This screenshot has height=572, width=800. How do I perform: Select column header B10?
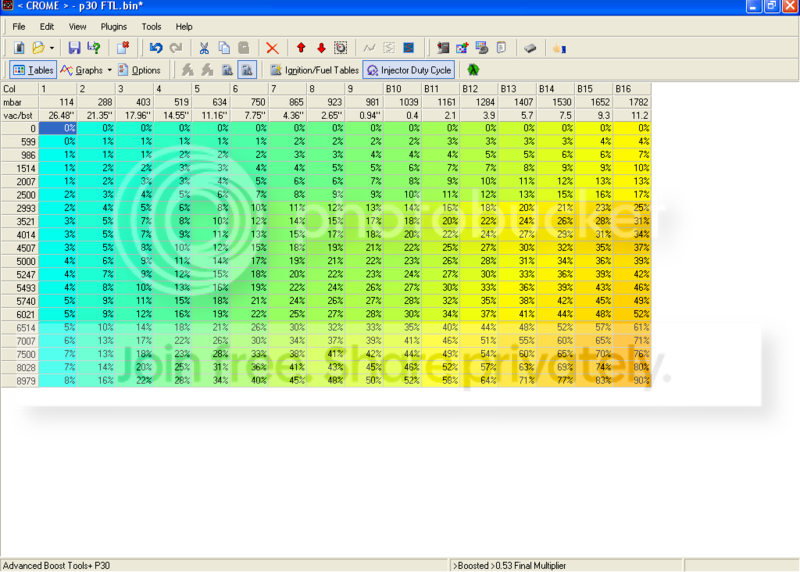403,89
